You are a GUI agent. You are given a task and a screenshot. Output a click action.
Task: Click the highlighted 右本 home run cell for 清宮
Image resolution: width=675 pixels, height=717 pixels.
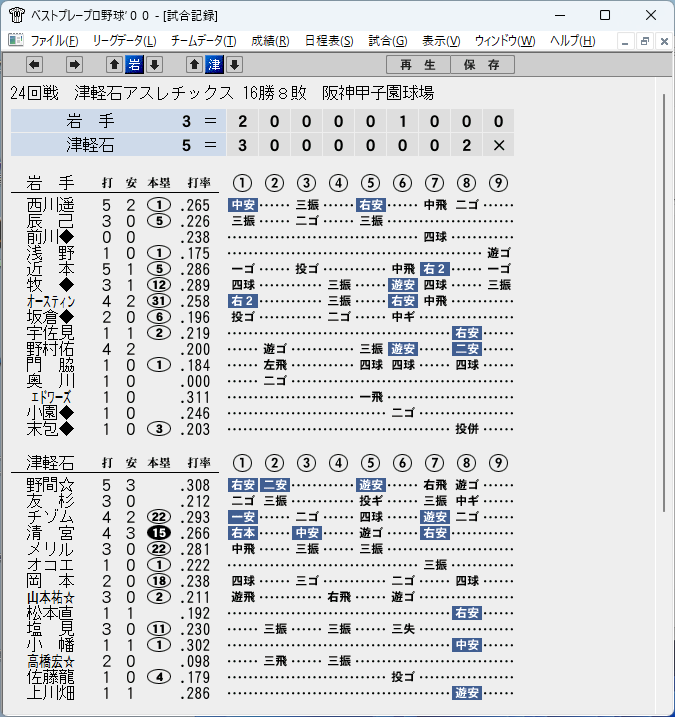tap(243, 533)
